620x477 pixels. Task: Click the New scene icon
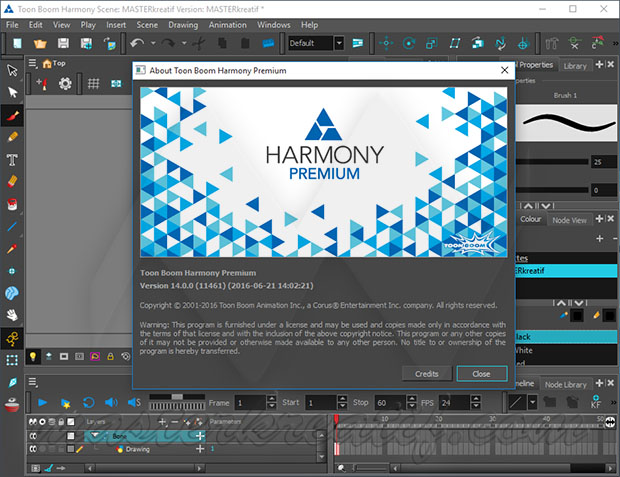17,43
